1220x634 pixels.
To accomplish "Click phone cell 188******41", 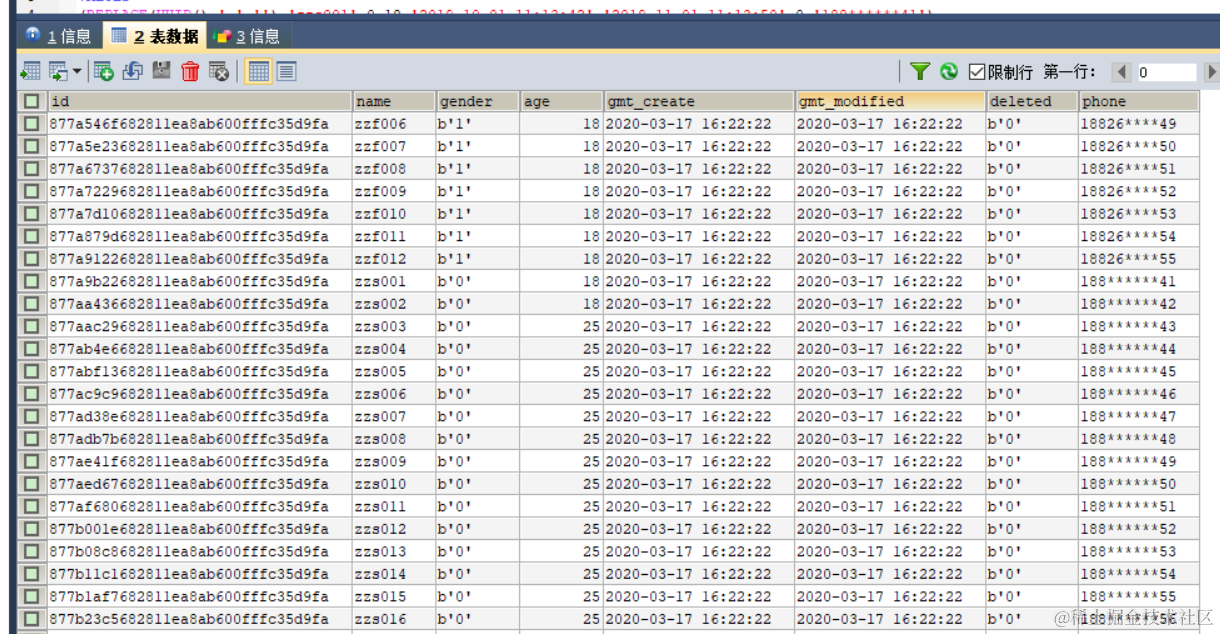I will pos(1138,281).
